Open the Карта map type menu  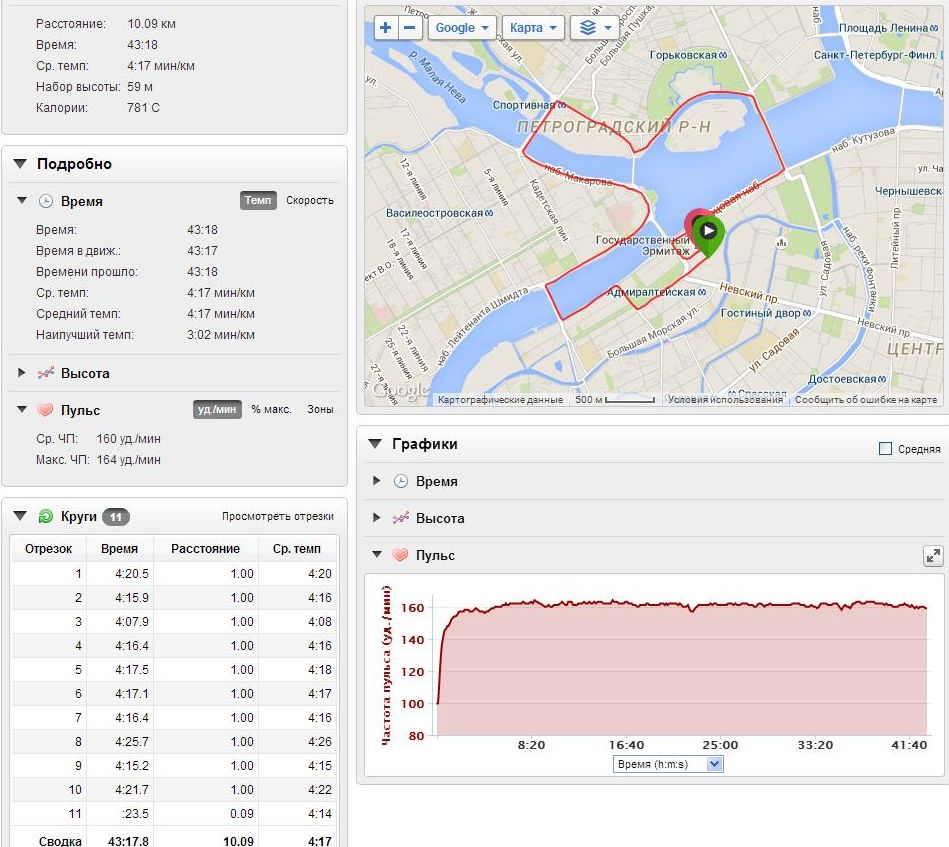tap(533, 28)
